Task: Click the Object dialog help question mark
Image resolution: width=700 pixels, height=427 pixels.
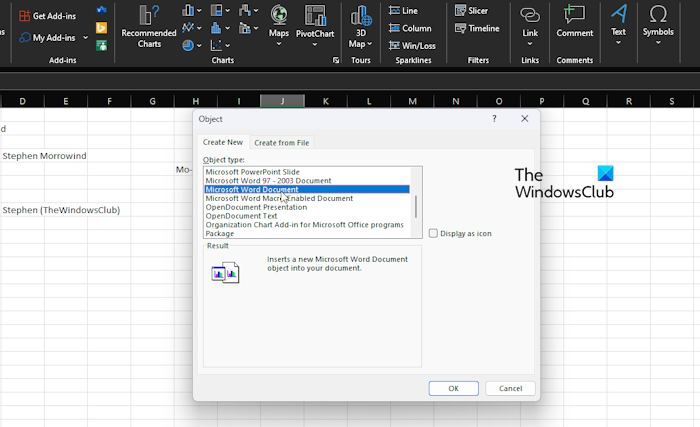Action: coord(494,118)
